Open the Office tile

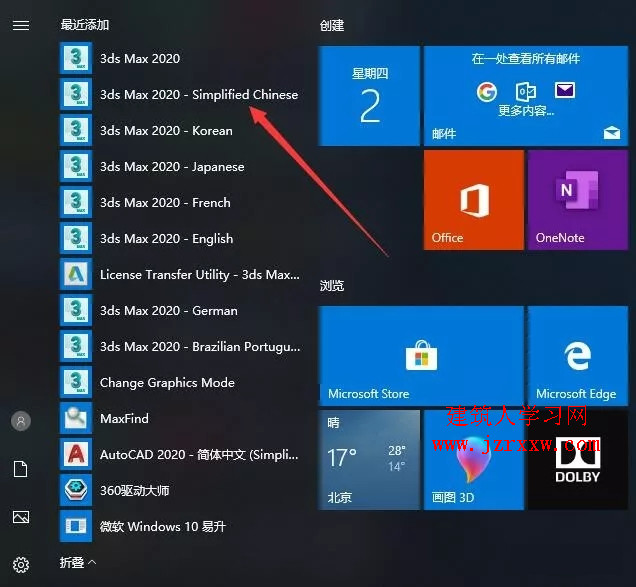click(x=474, y=200)
